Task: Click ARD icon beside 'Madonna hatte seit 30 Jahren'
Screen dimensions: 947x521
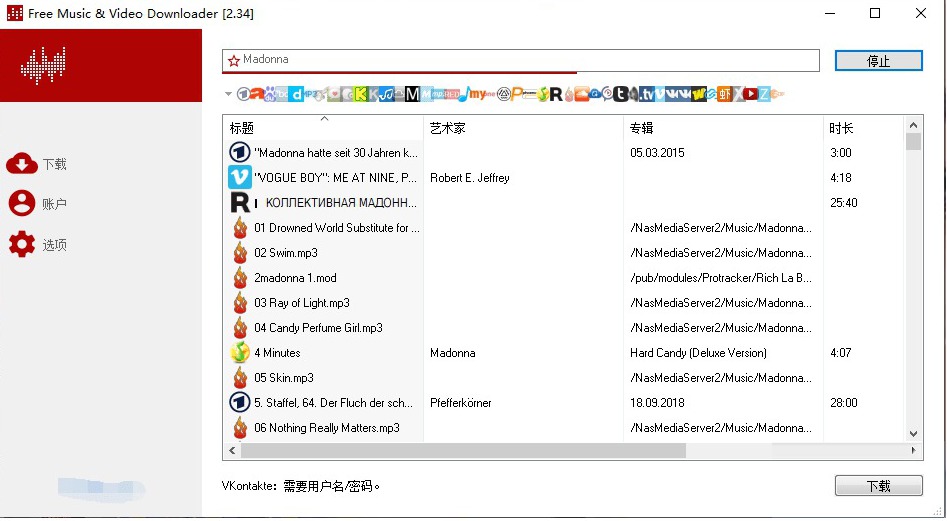Action: click(x=240, y=152)
